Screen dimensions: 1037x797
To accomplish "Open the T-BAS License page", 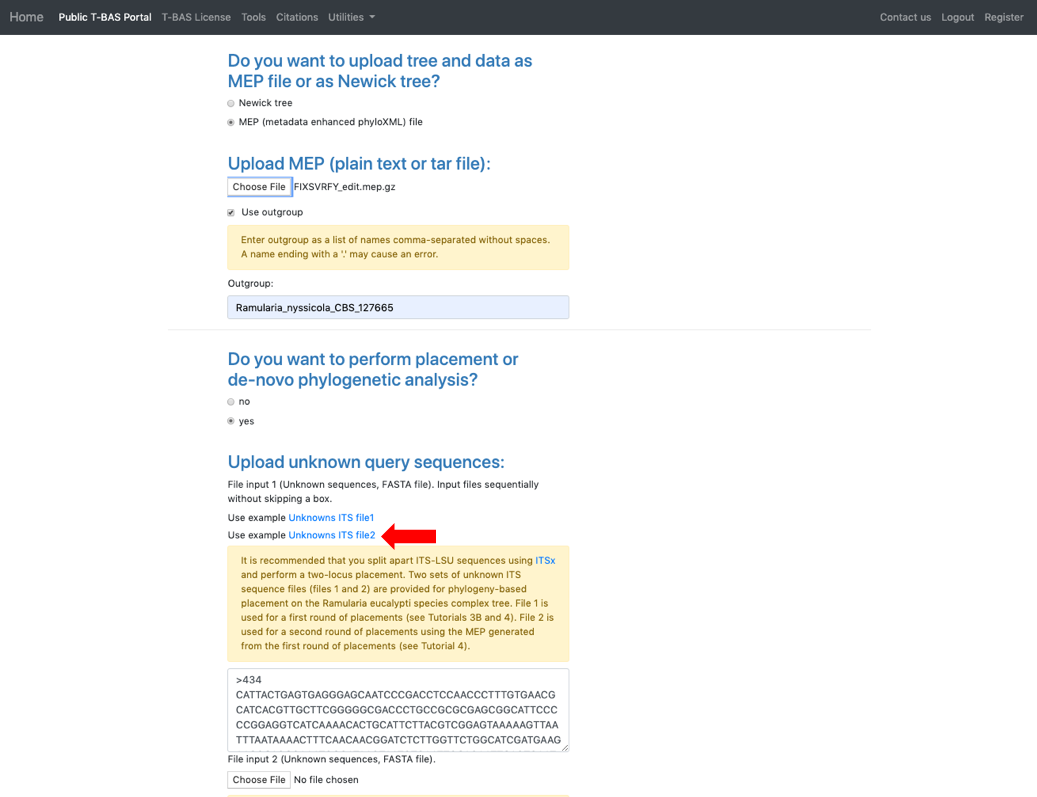I will click(x=196, y=17).
